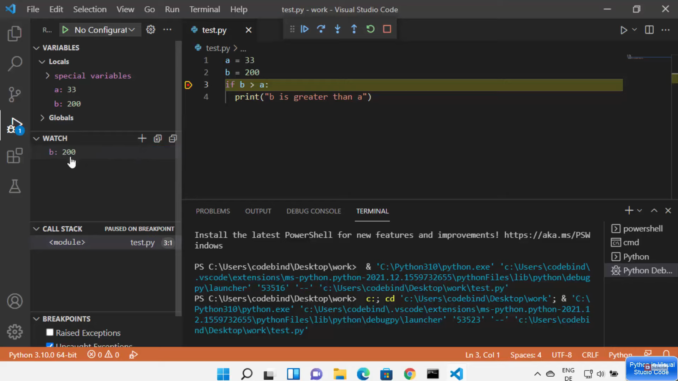Switch to the OUTPUT tab
This screenshot has width=678, height=381.
tap(258, 211)
